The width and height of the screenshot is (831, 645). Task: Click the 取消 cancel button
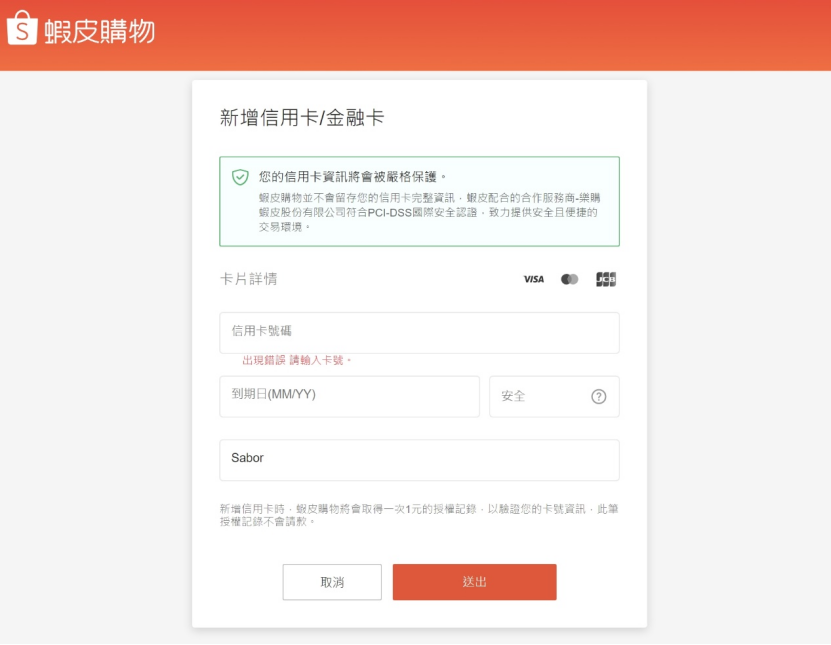coord(332,582)
